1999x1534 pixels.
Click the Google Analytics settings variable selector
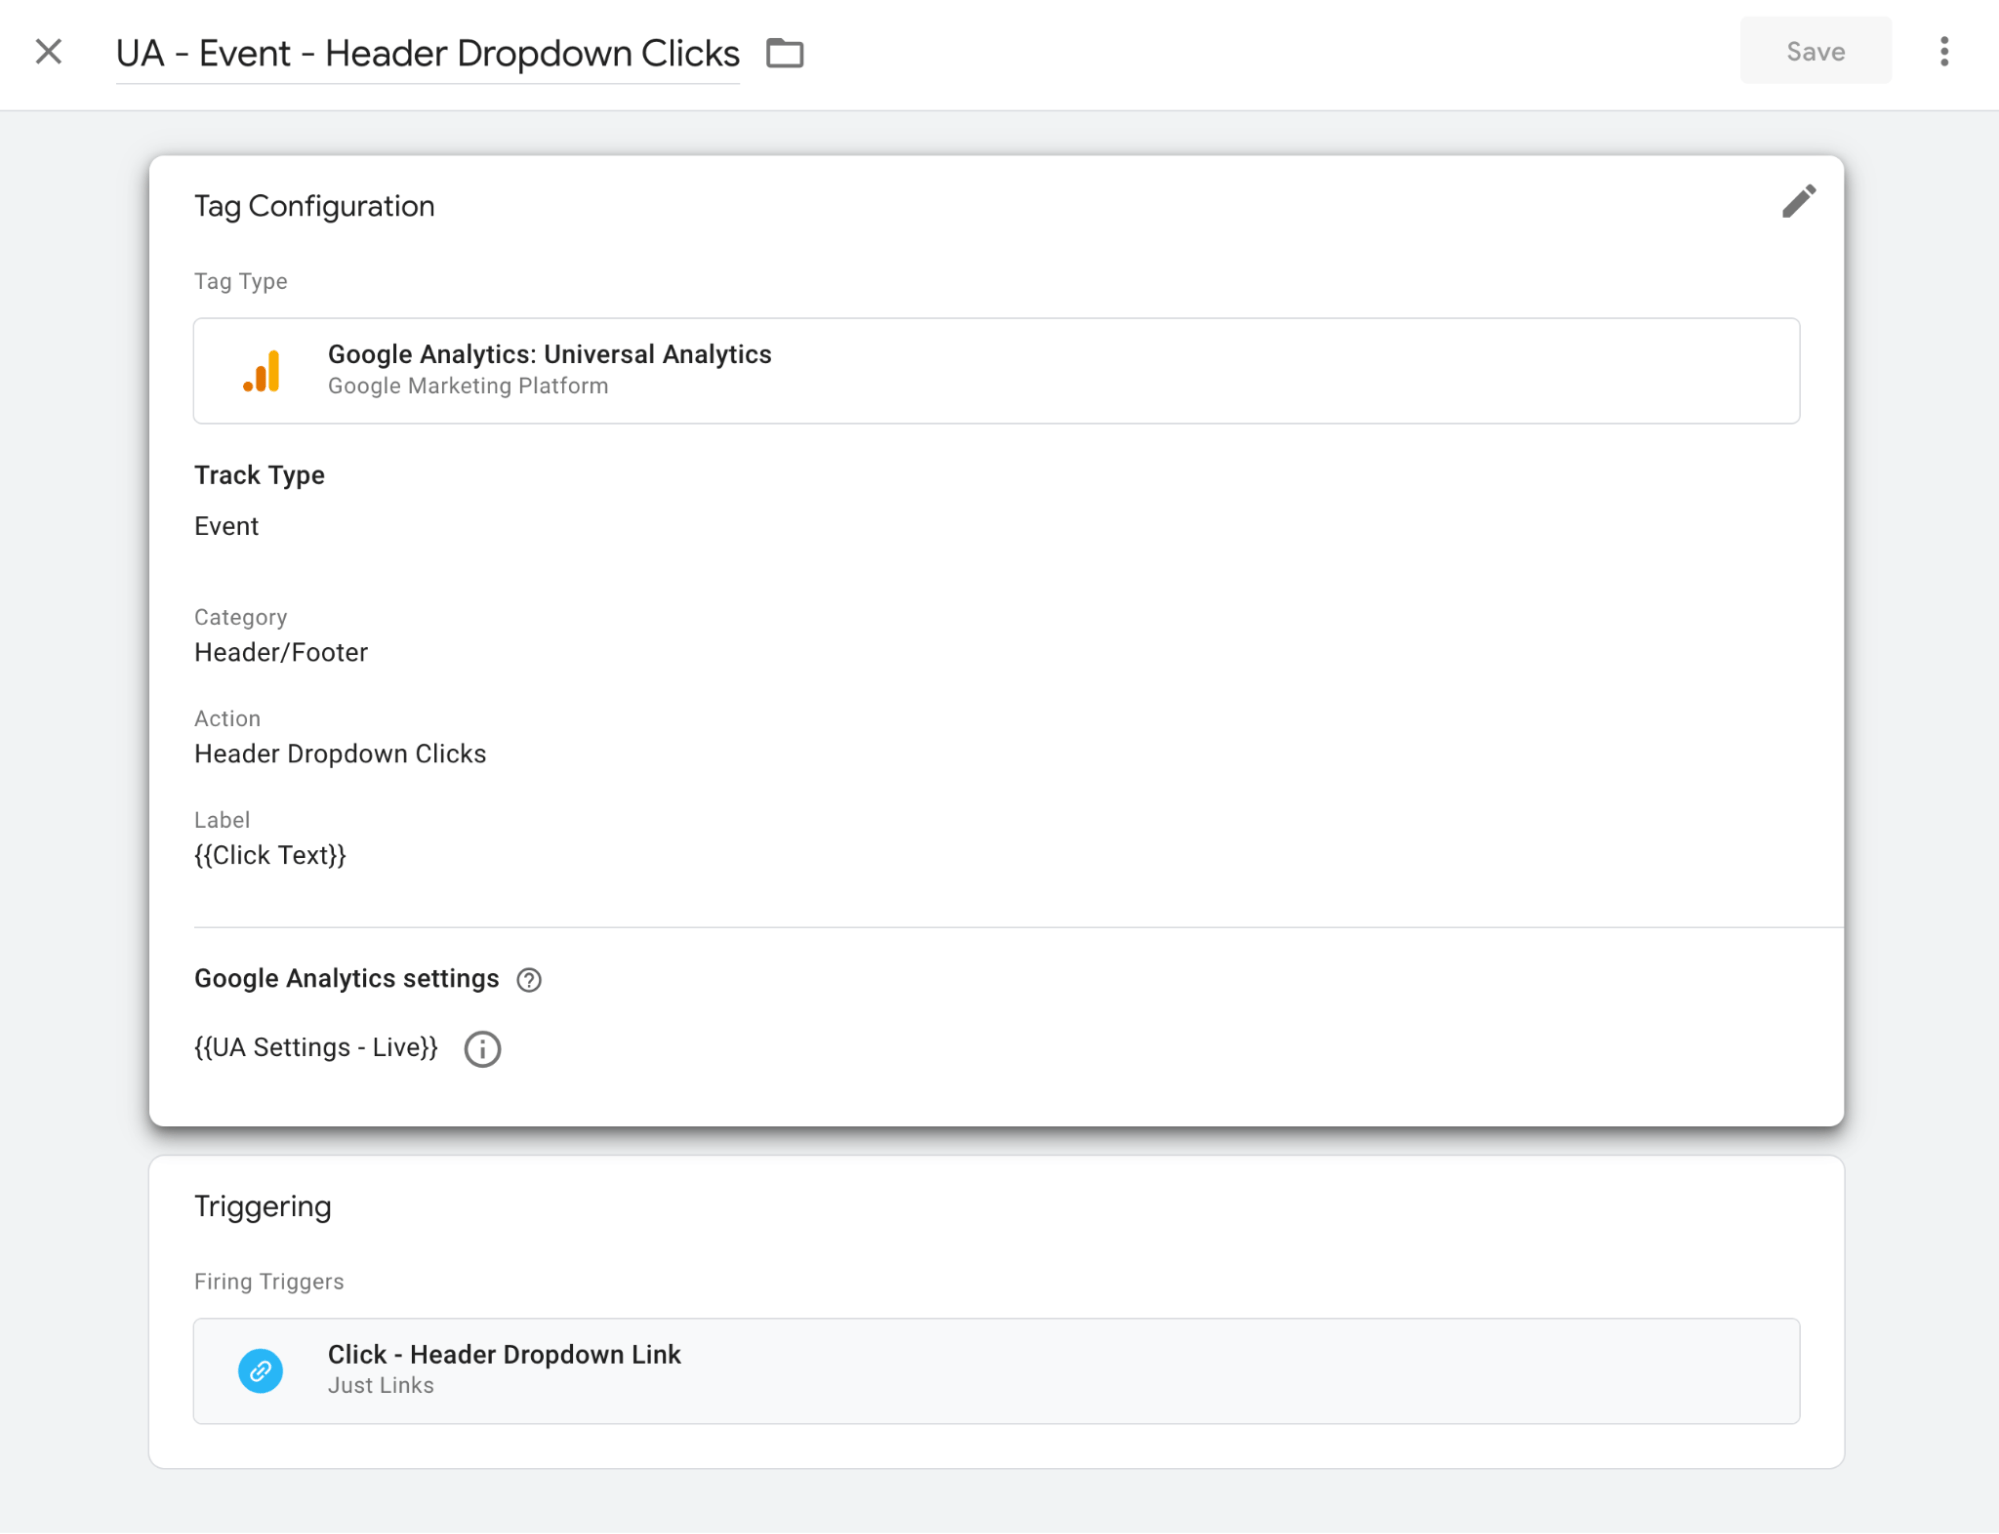click(x=316, y=1047)
